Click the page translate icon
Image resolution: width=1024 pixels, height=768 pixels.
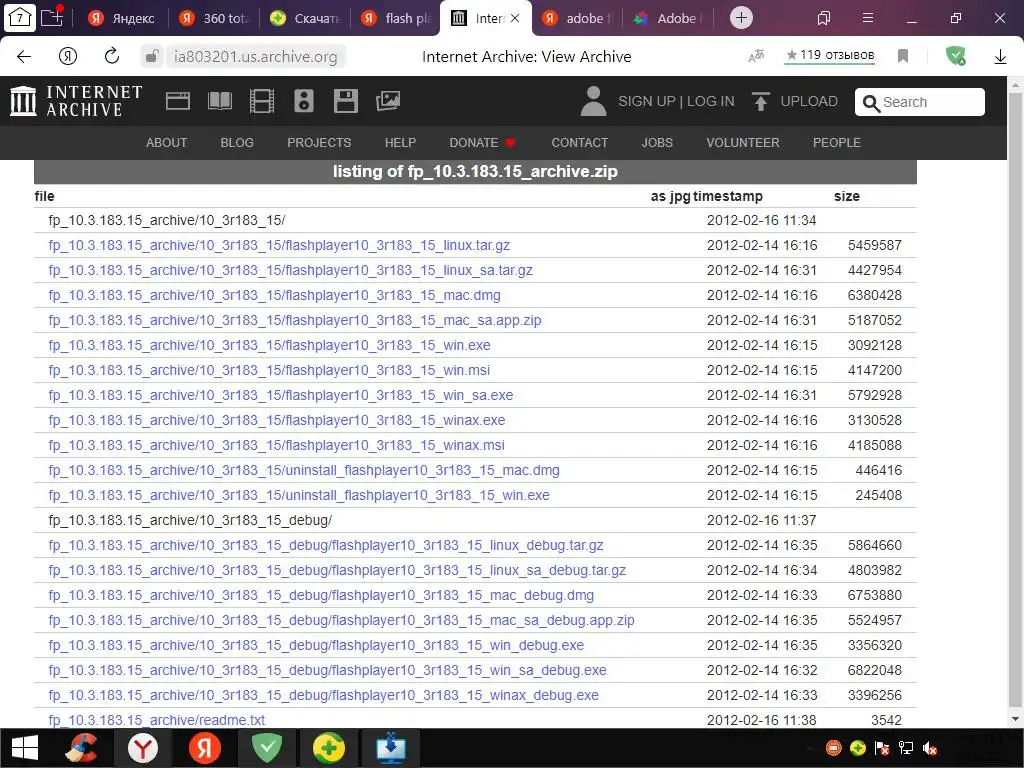pyautogui.click(x=756, y=56)
